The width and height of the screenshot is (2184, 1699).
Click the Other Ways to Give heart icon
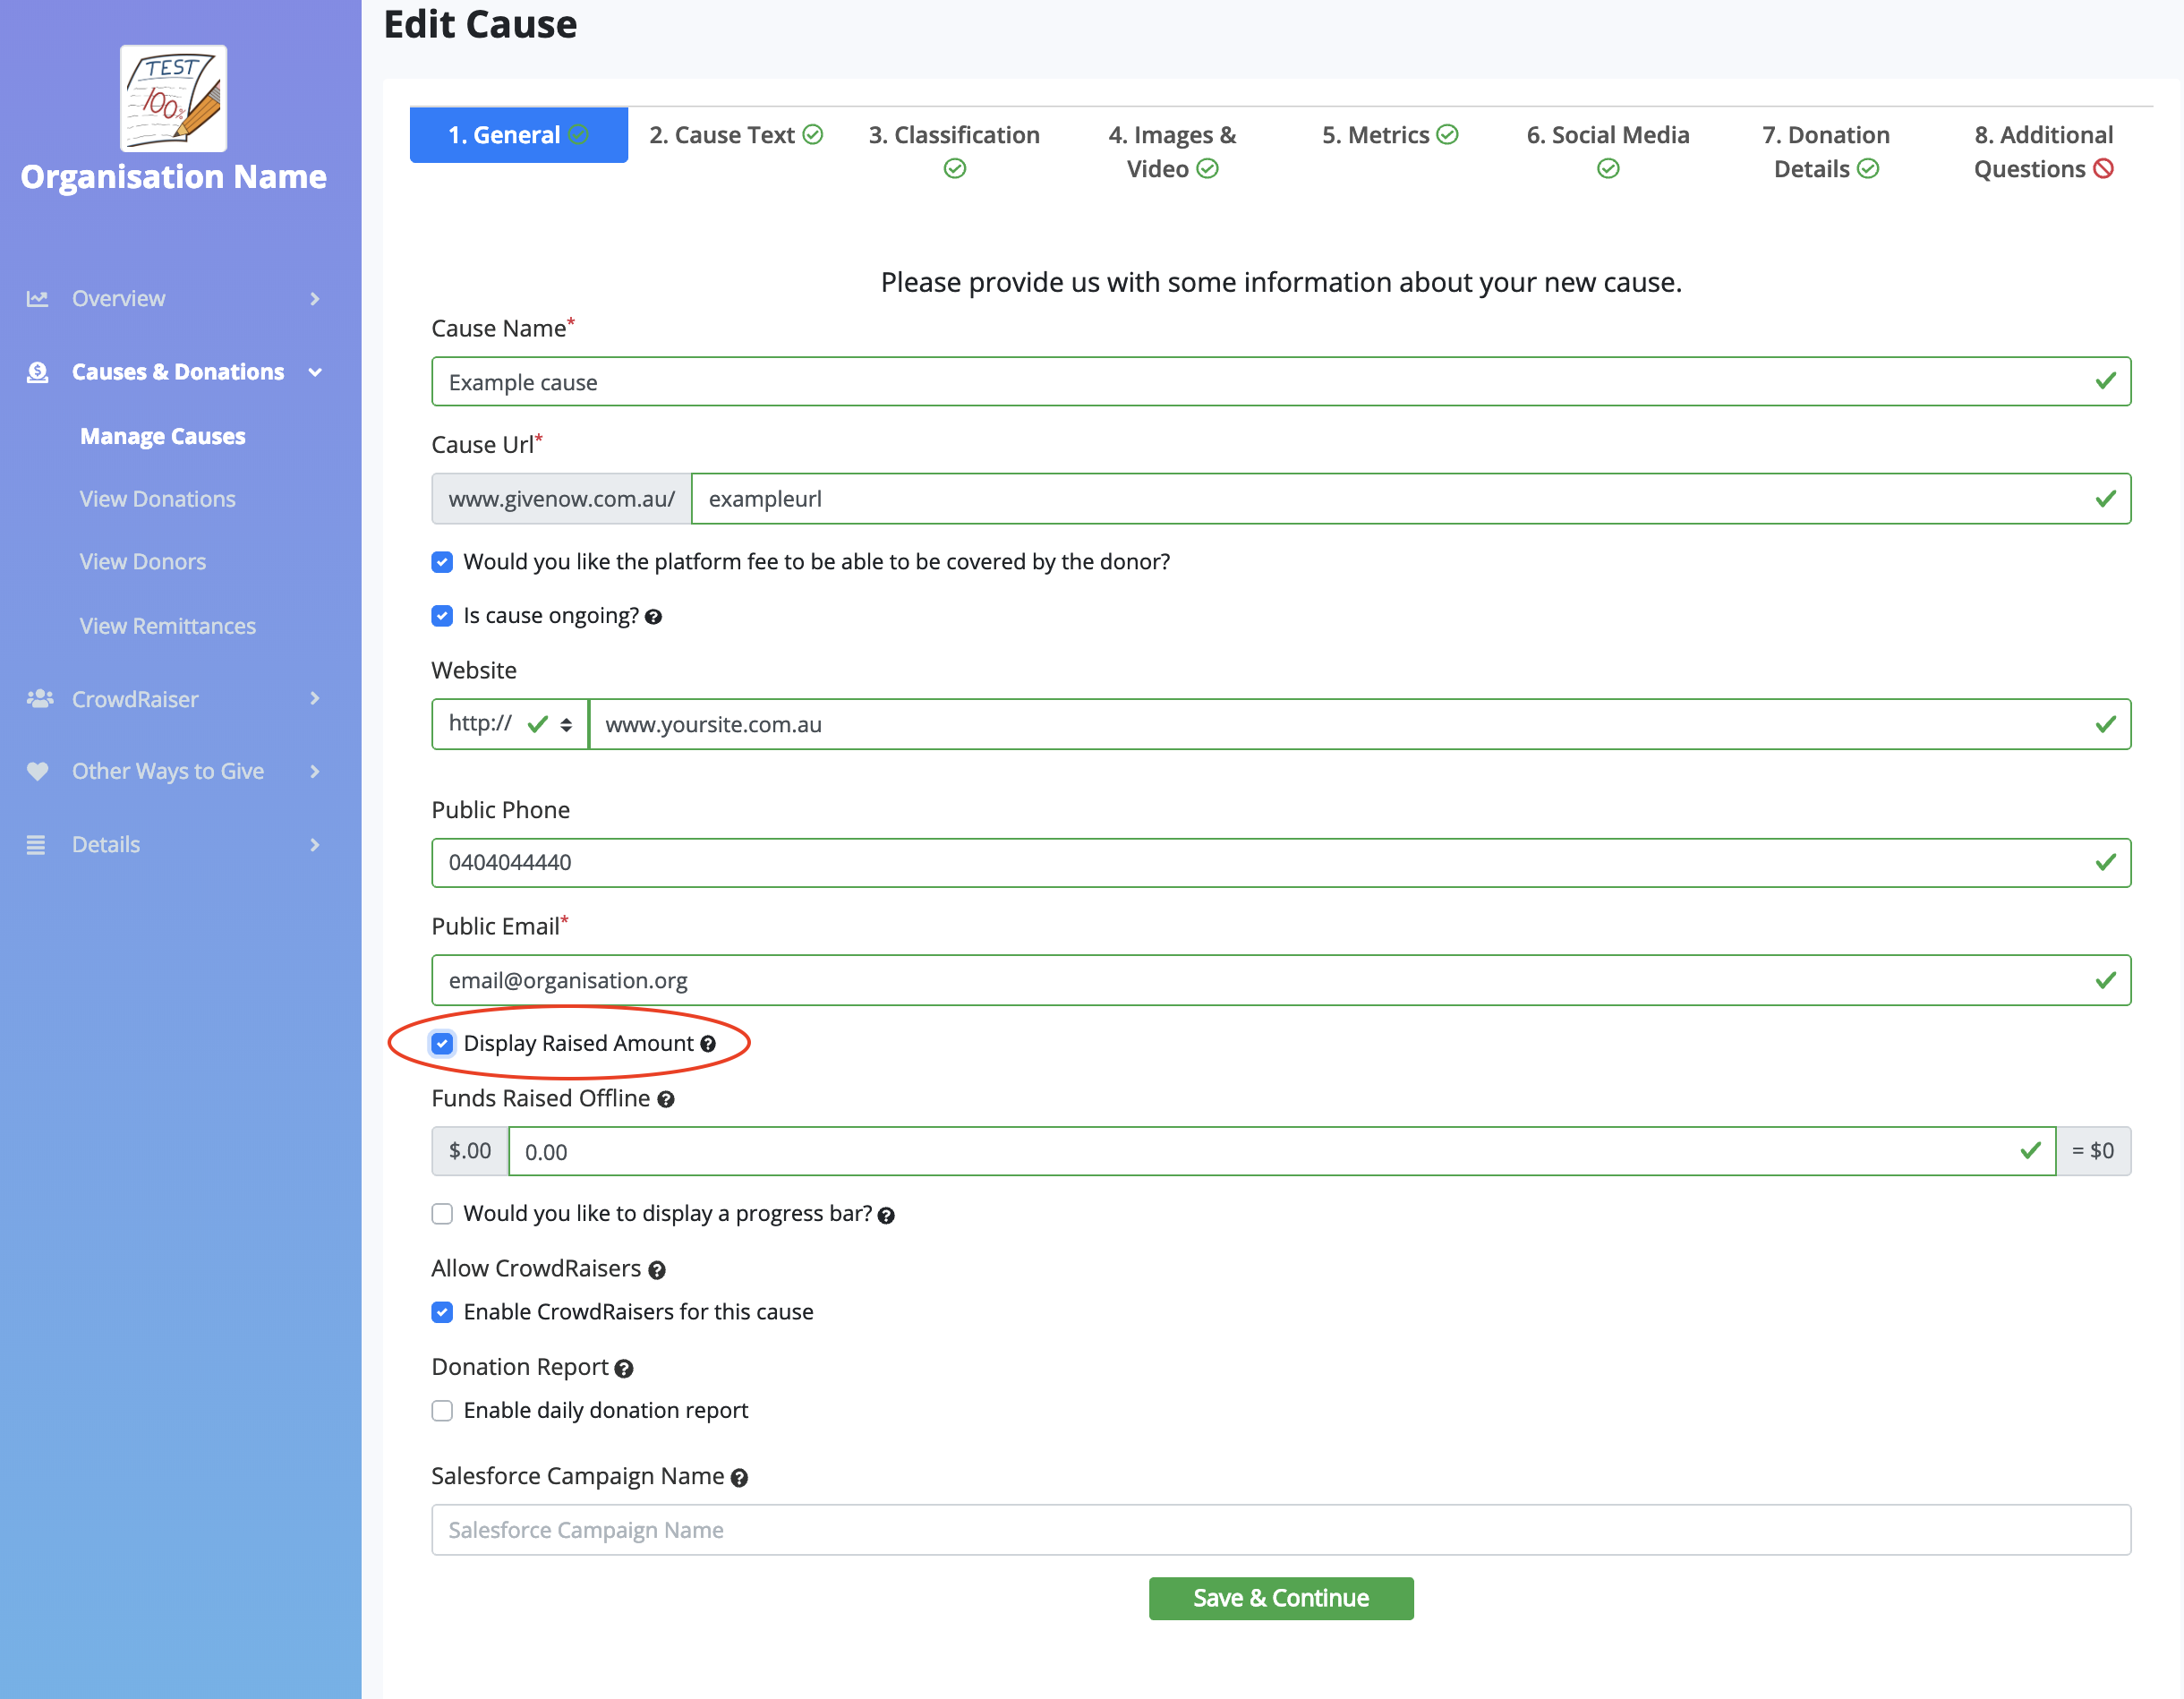37,771
